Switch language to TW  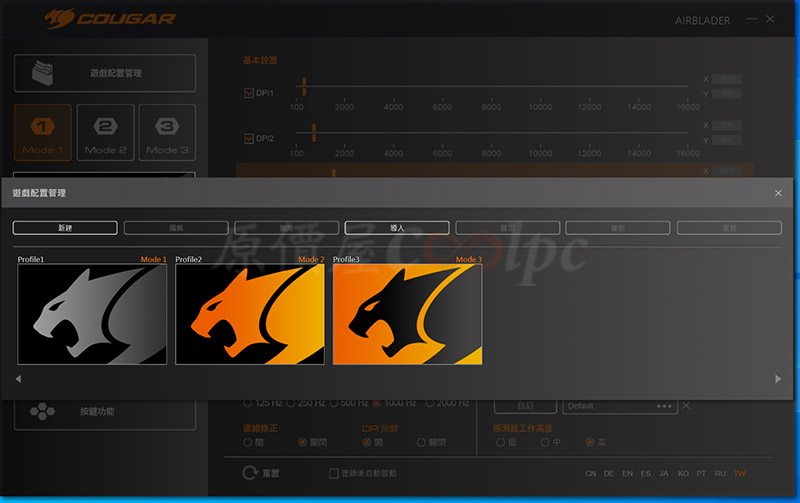click(x=740, y=473)
